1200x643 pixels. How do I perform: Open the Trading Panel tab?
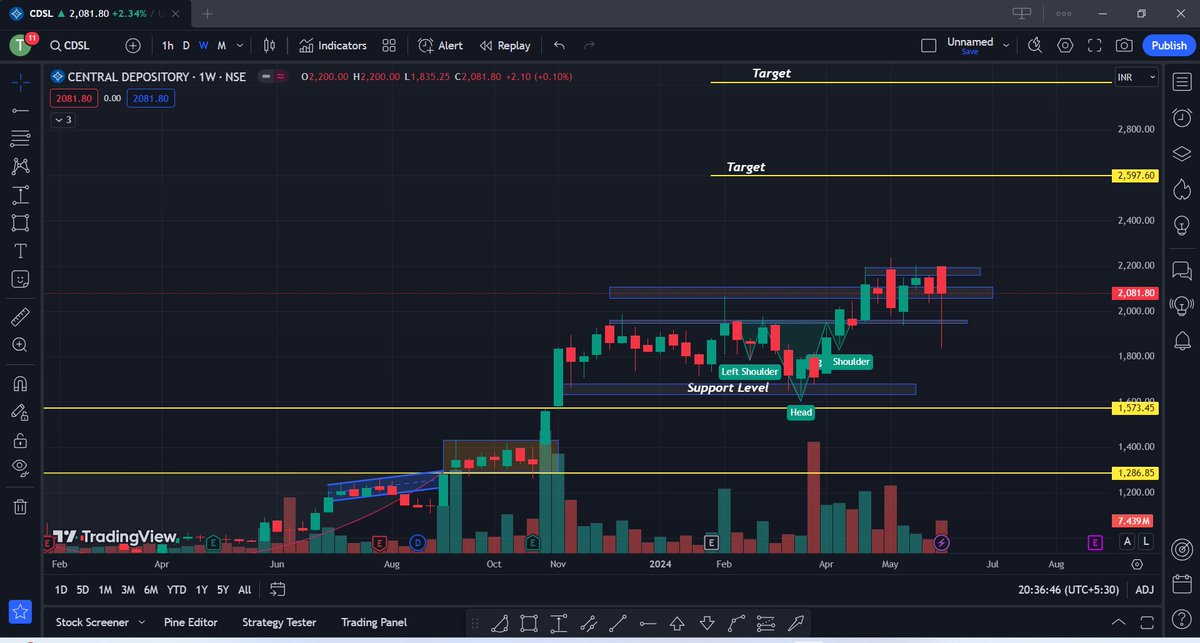coord(373,622)
